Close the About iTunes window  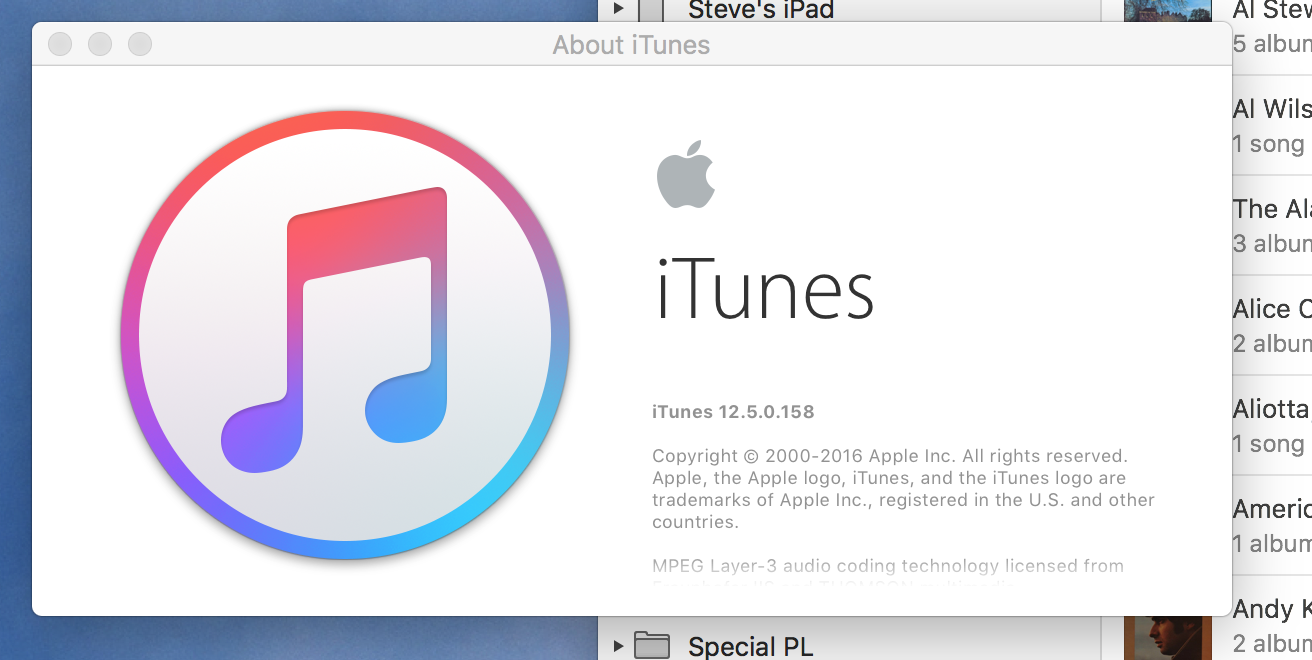60,44
